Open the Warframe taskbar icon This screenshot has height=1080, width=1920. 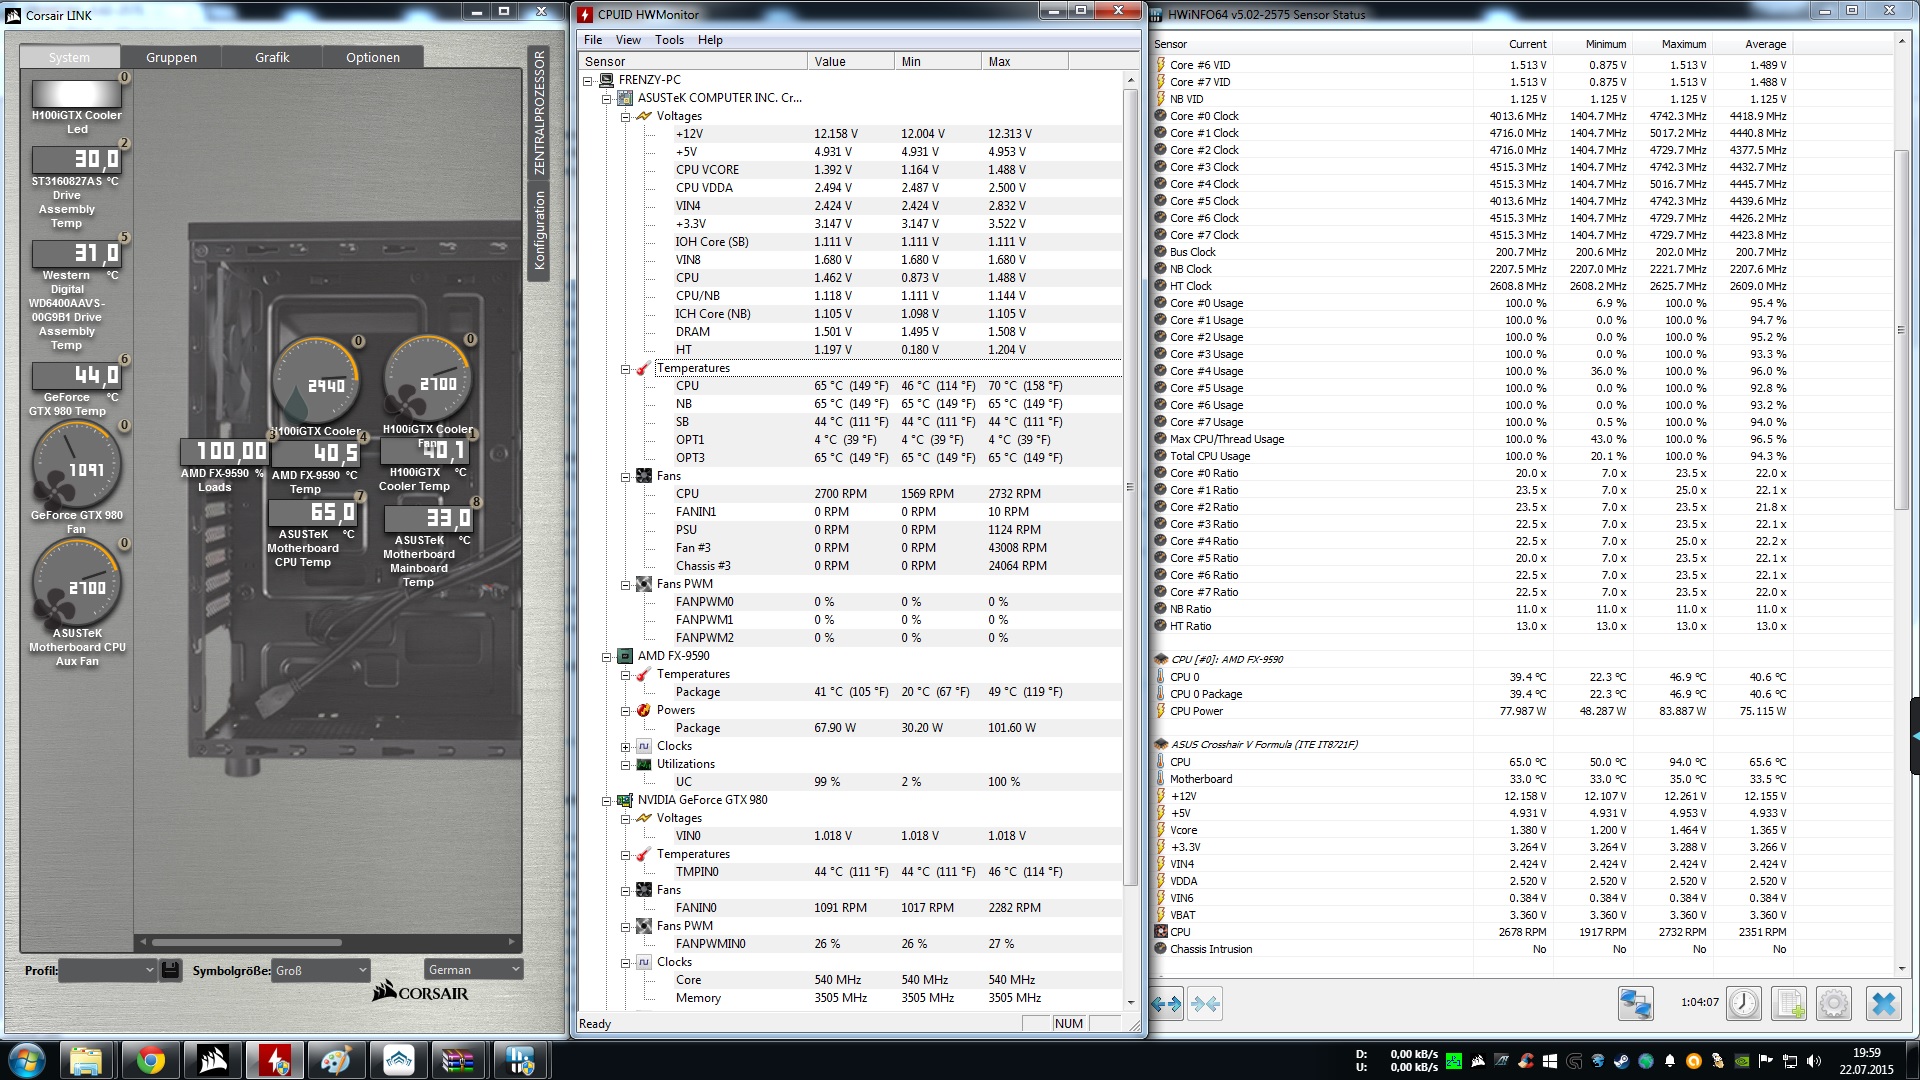399,1060
